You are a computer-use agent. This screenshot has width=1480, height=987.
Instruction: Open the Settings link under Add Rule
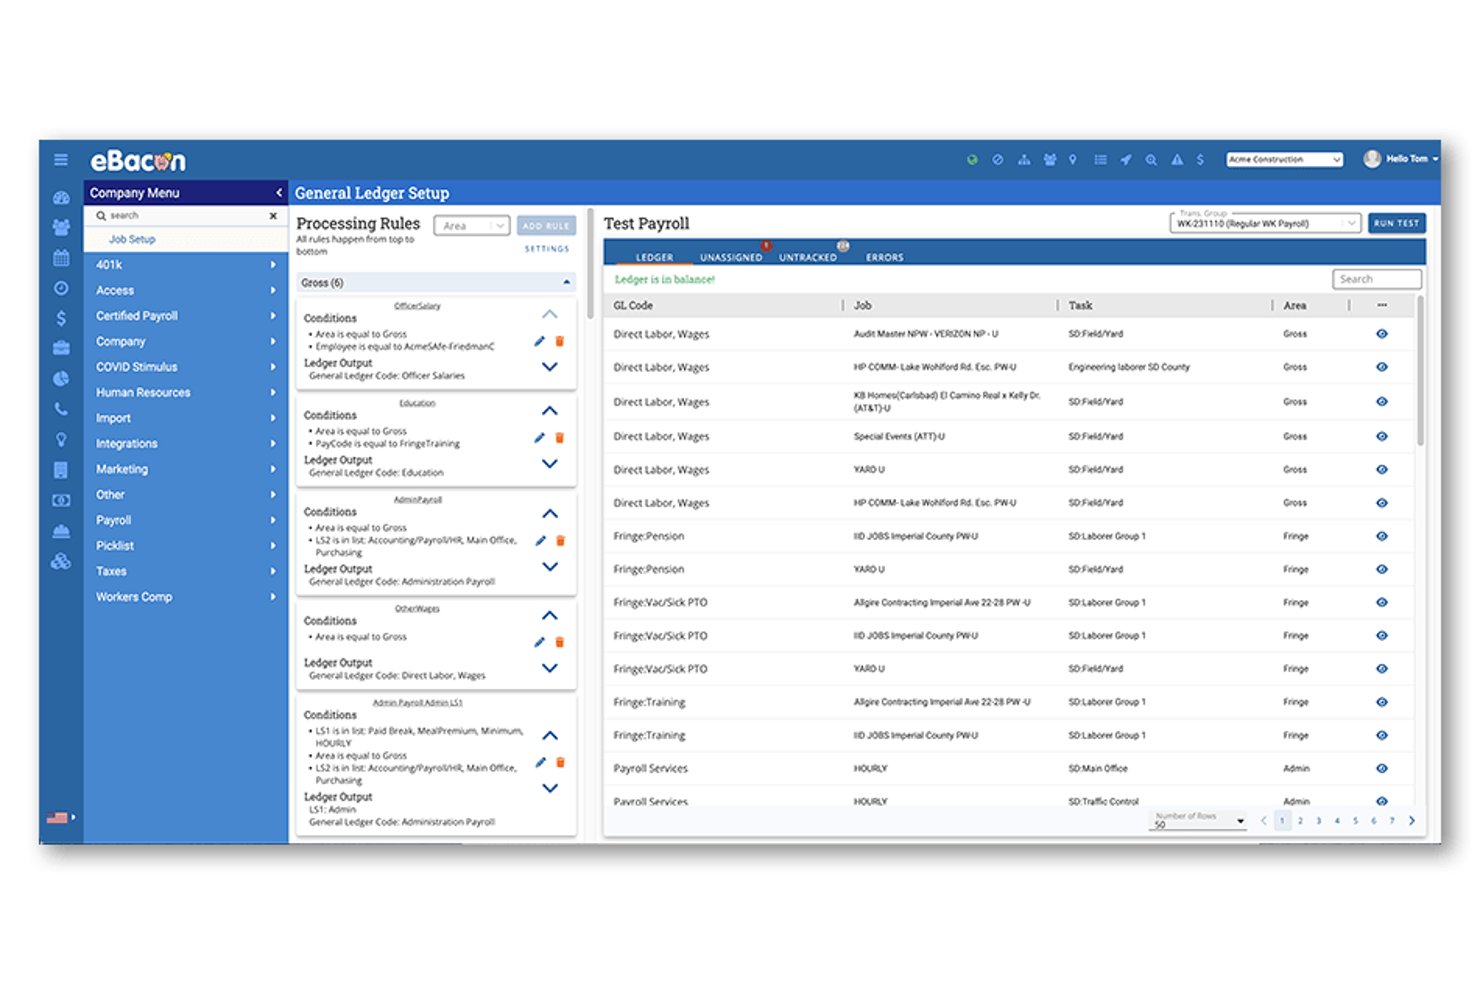coord(547,249)
